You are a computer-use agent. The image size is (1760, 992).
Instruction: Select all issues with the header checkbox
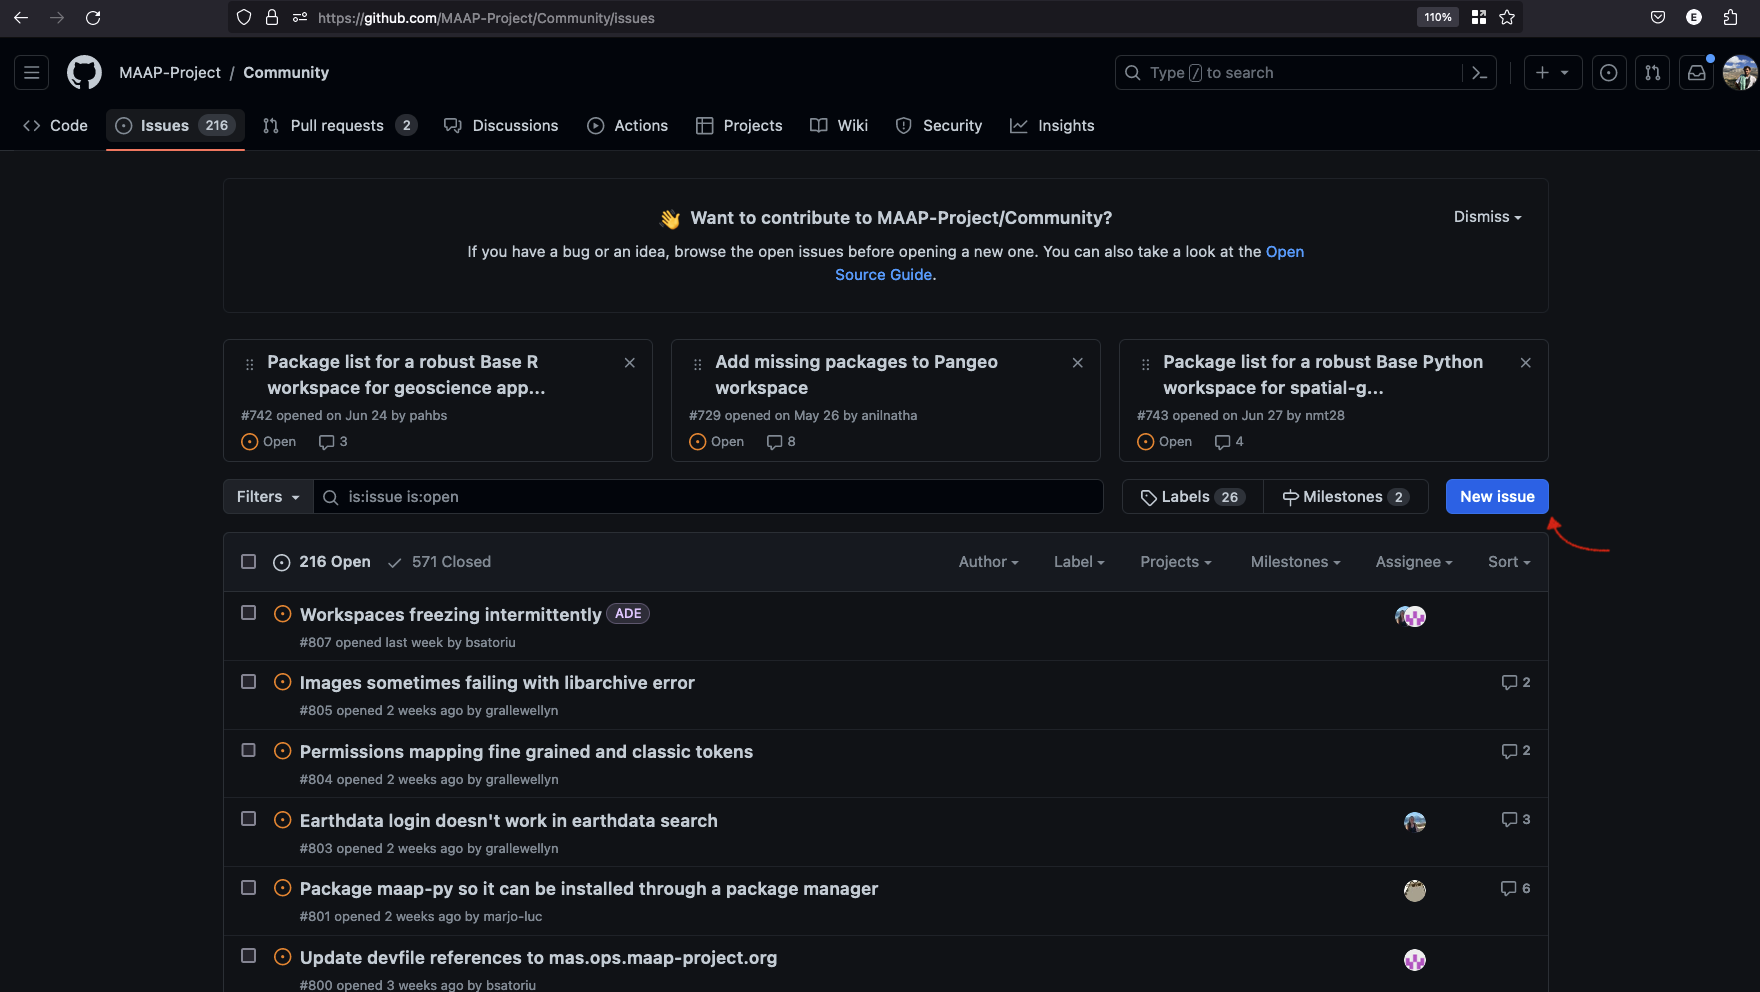click(x=249, y=562)
